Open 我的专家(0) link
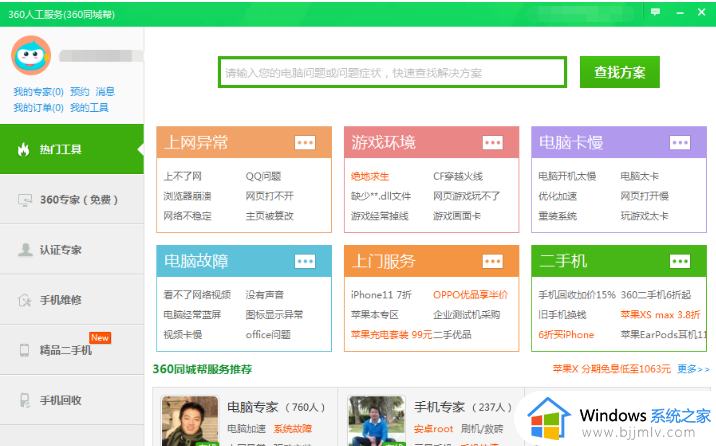Image resolution: width=716 pixels, height=446 pixels. (x=38, y=92)
